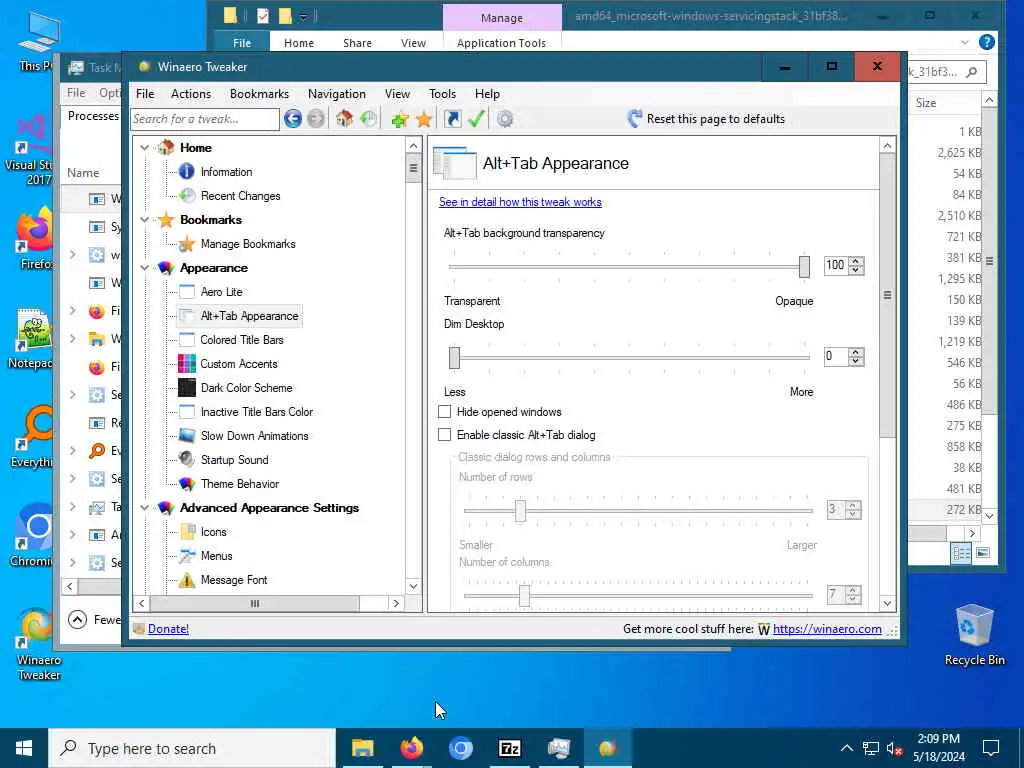Open the File menu in Winaero Tweaker

pos(145,94)
